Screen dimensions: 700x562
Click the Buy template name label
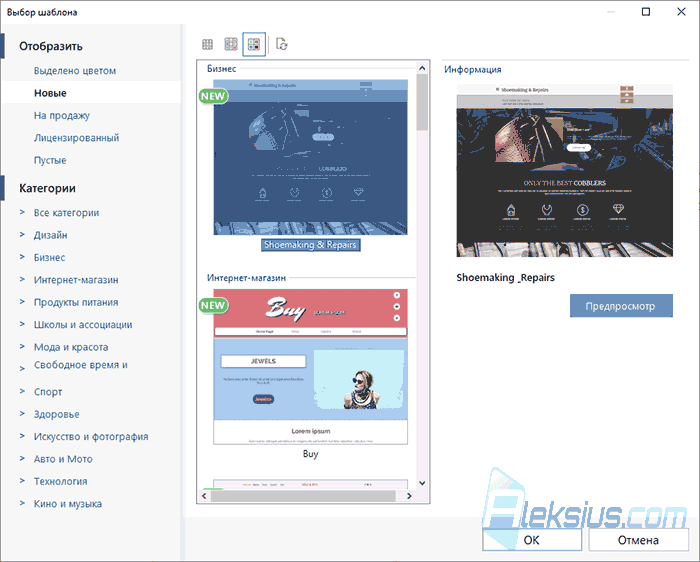310,454
